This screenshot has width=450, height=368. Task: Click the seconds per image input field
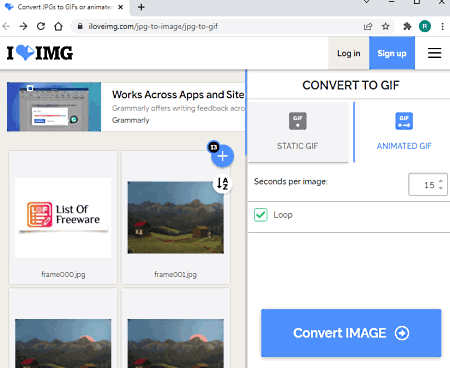click(x=428, y=184)
